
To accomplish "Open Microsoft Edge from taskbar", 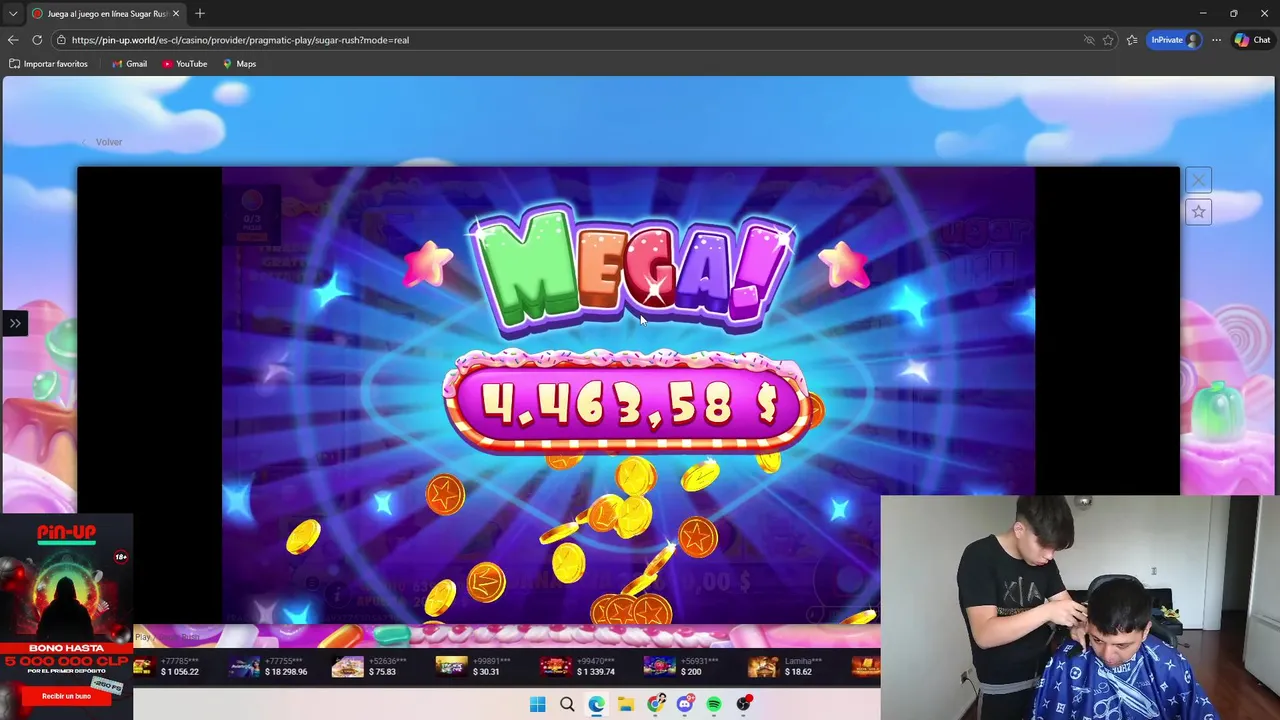I will point(597,704).
